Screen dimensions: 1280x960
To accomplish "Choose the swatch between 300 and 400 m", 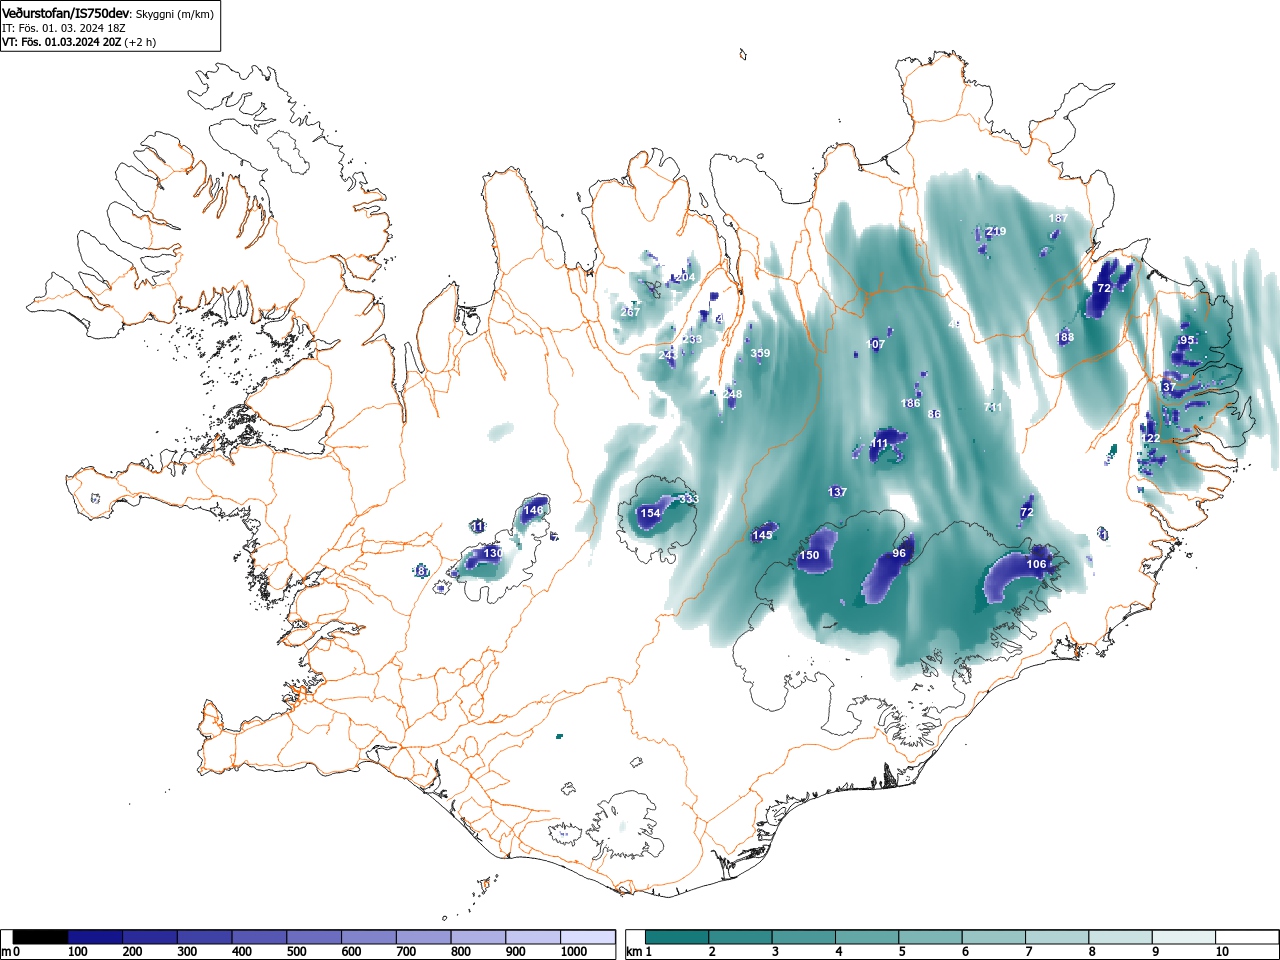I will pos(205,937).
